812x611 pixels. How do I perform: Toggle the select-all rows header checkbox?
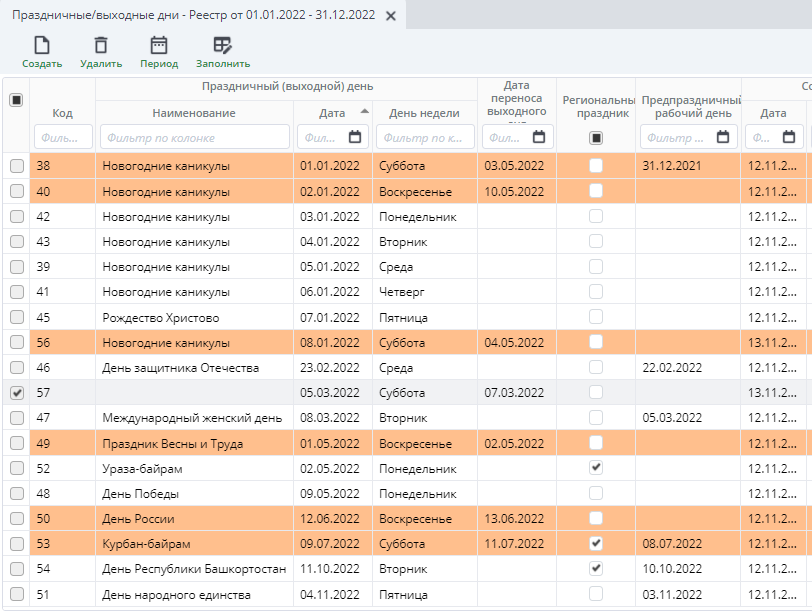[16, 100]
